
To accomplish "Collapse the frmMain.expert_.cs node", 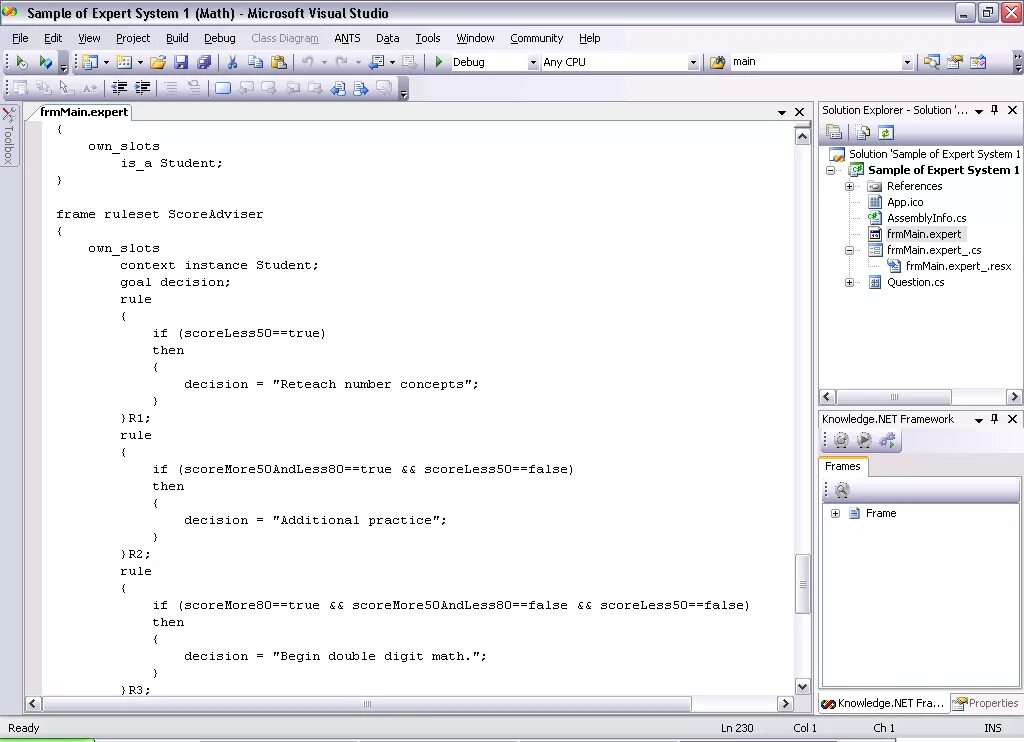I will point(849,250).
